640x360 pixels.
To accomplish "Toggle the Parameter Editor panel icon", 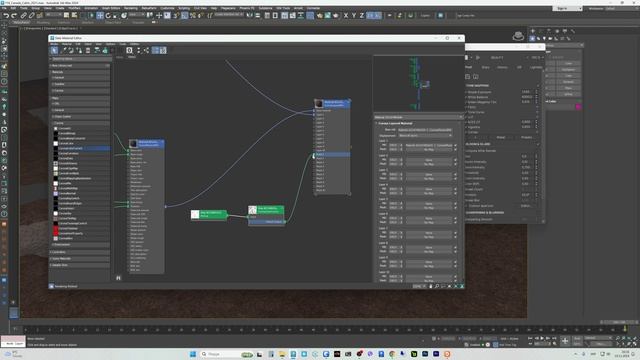I will (x=163, y=50).
